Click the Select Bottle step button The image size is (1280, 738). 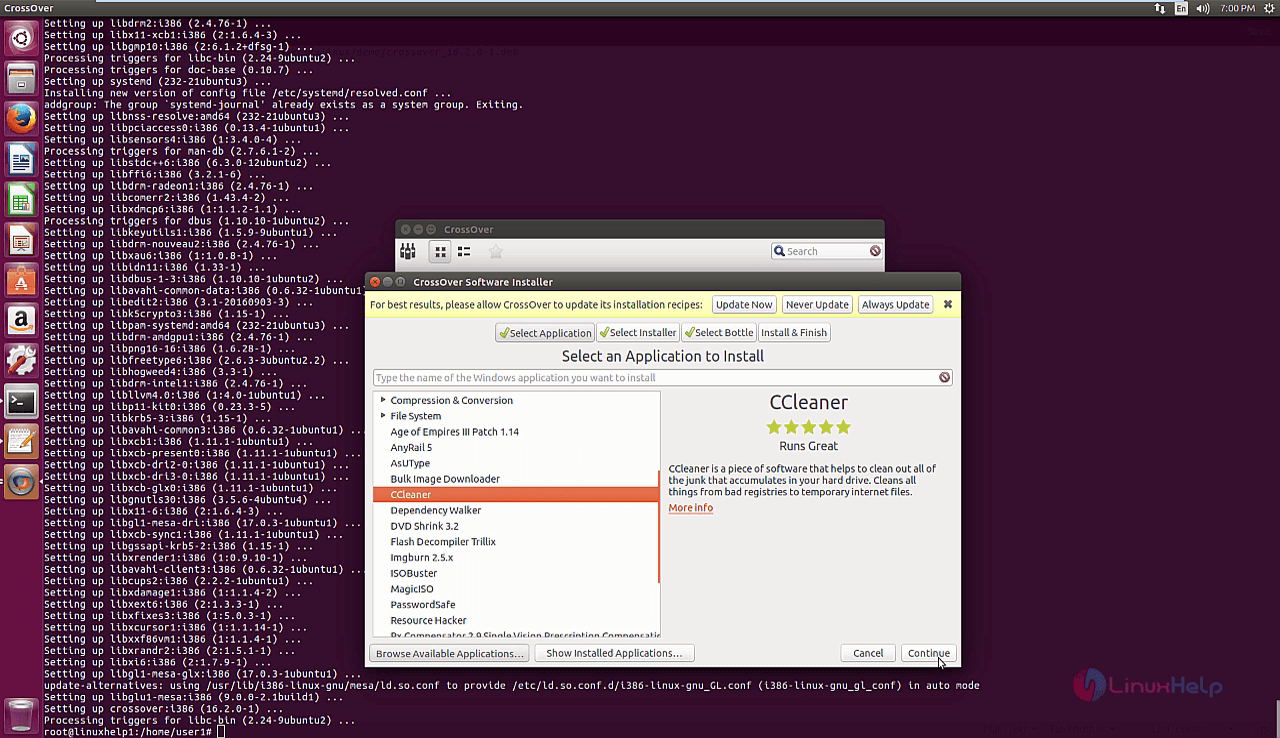tap(718, 333)
